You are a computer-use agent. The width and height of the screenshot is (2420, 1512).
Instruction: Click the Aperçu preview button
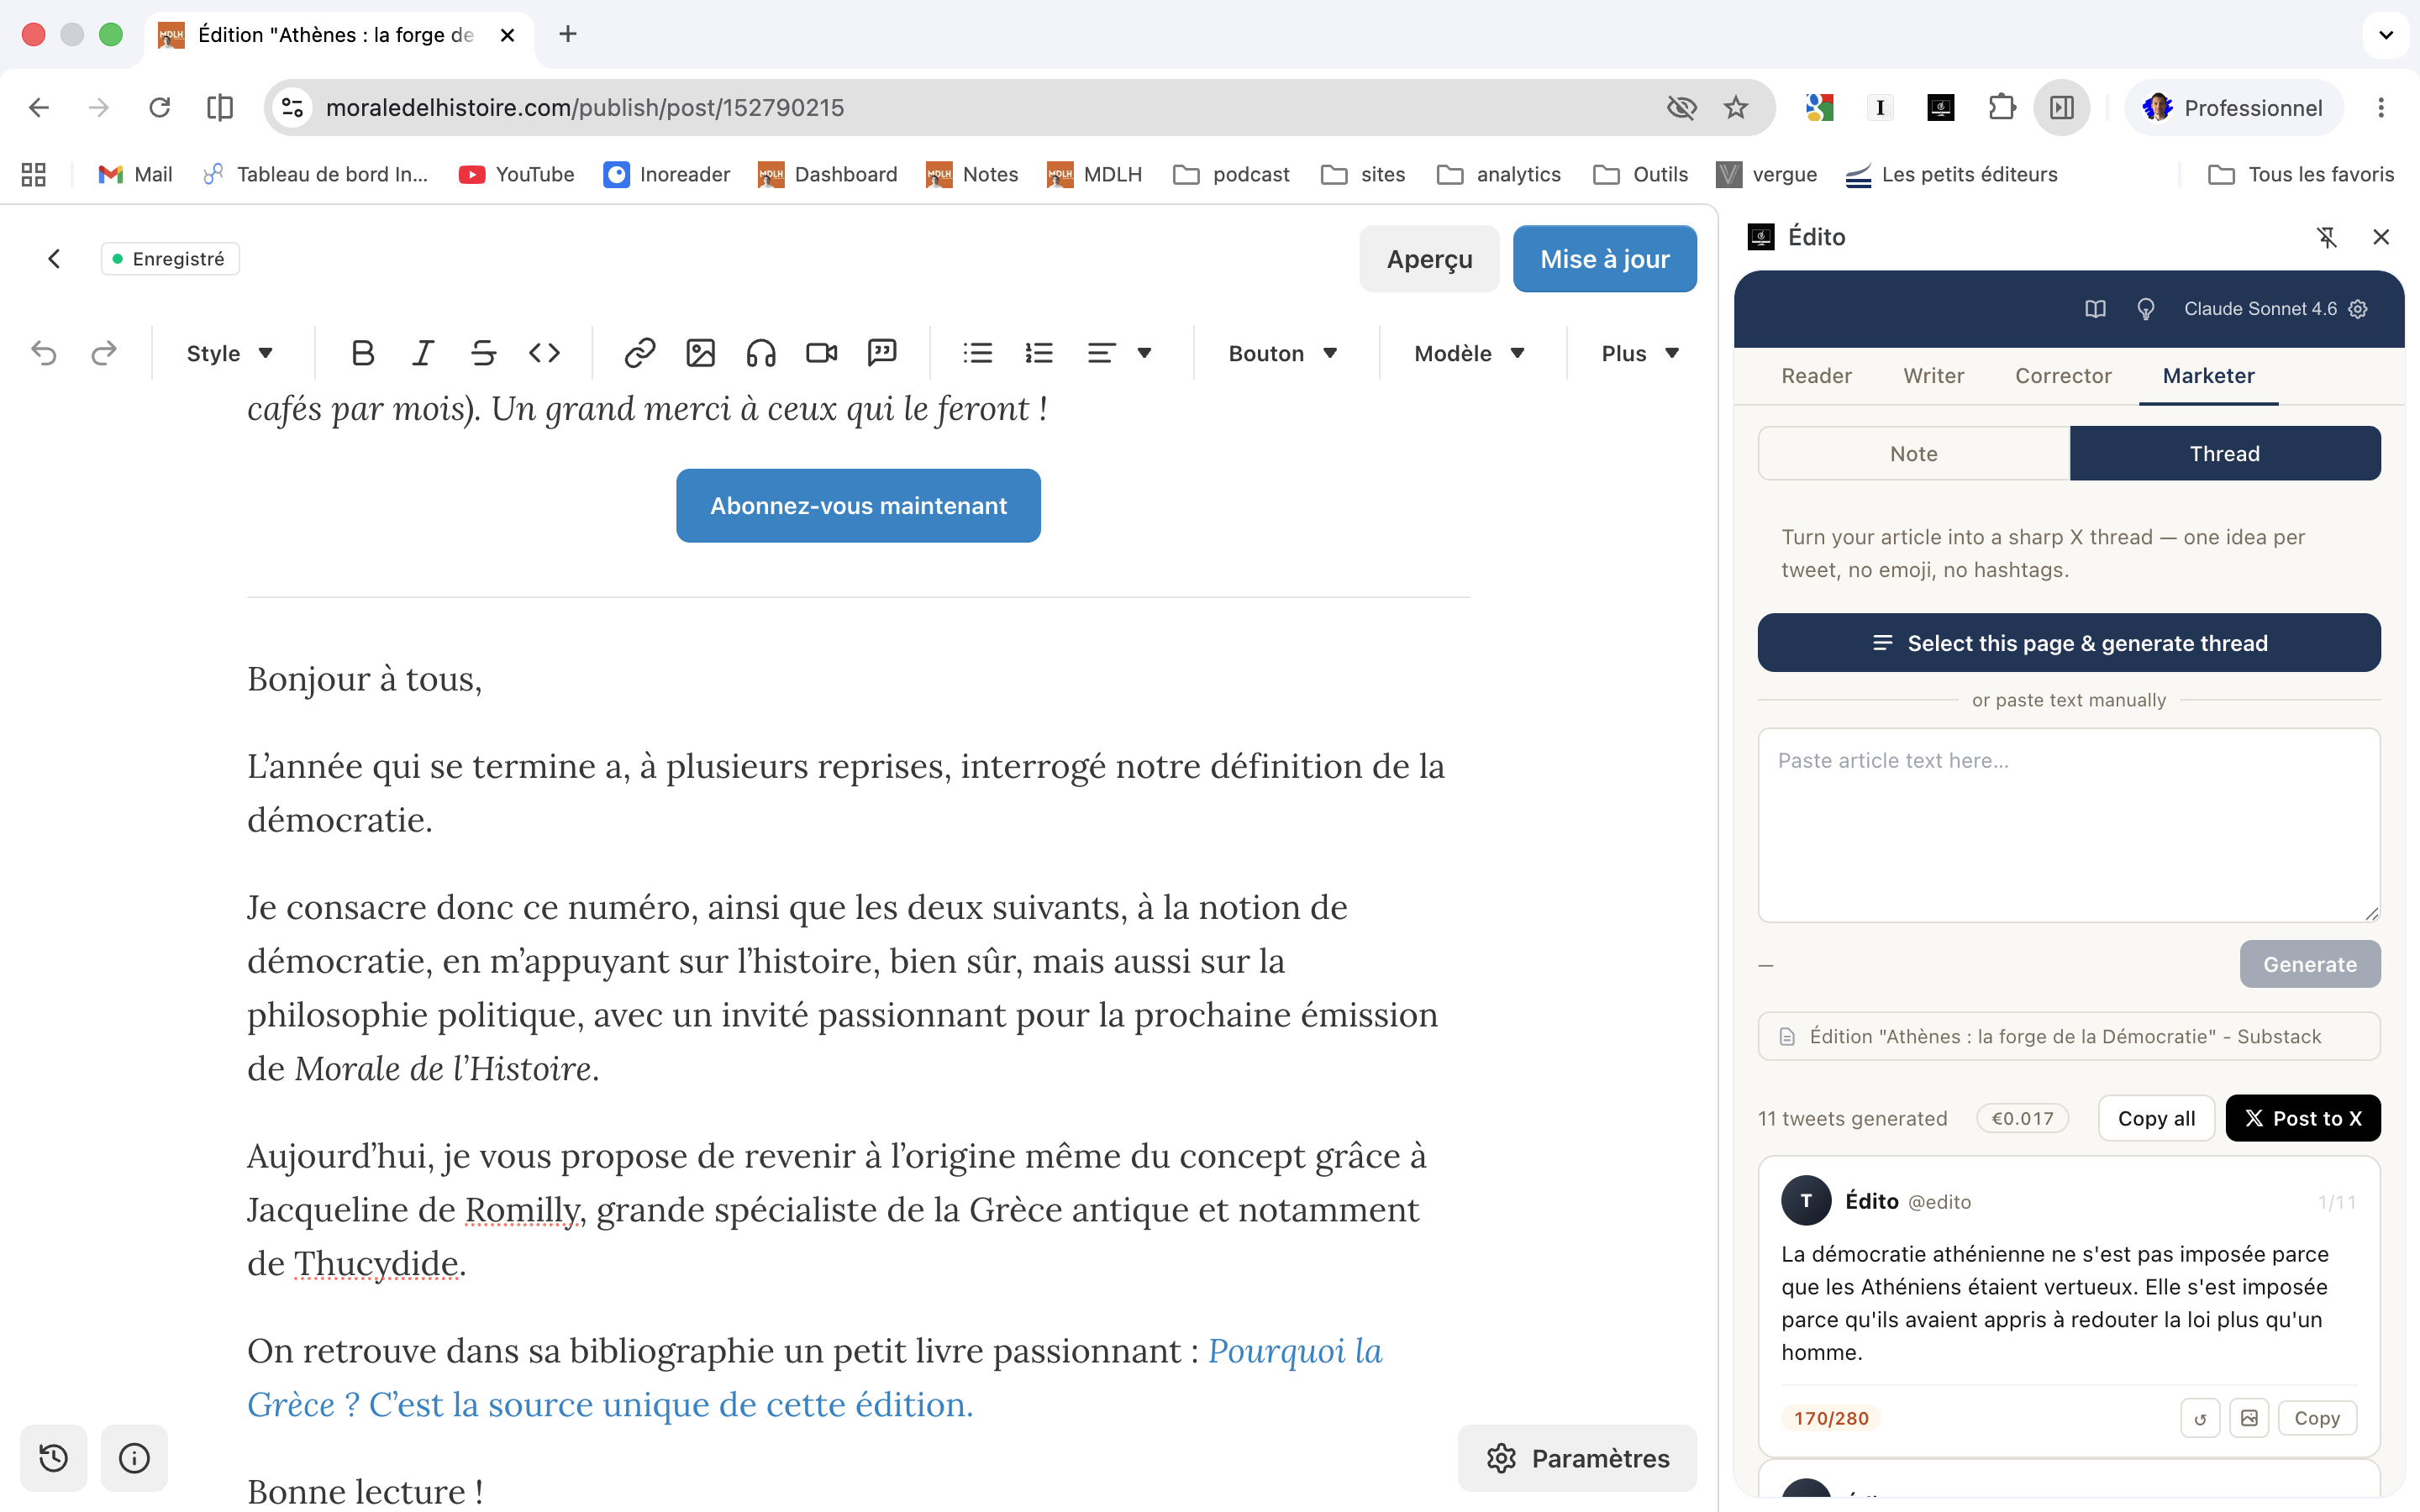(1429, 259)
